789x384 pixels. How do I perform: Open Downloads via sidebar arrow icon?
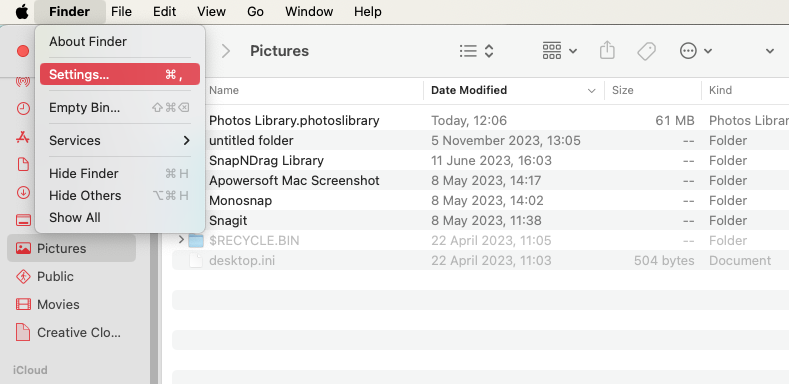click(x=23, y=192)
